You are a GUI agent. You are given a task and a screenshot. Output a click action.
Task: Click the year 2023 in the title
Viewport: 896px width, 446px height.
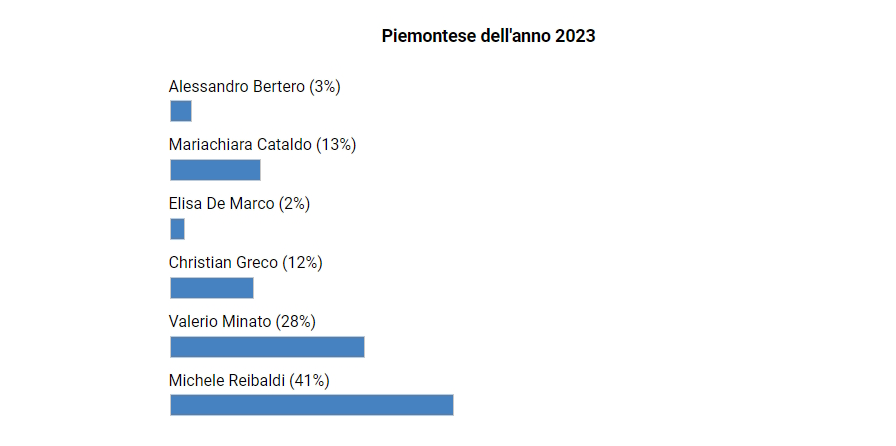[x=575, y=36]
